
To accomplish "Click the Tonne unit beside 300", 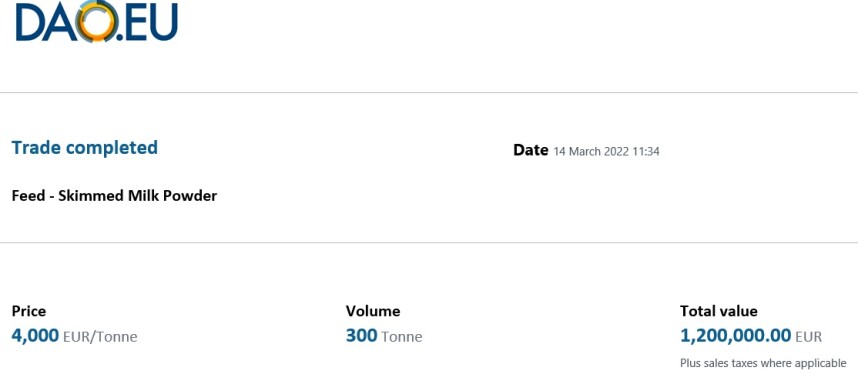I will [x=402, y=336].
